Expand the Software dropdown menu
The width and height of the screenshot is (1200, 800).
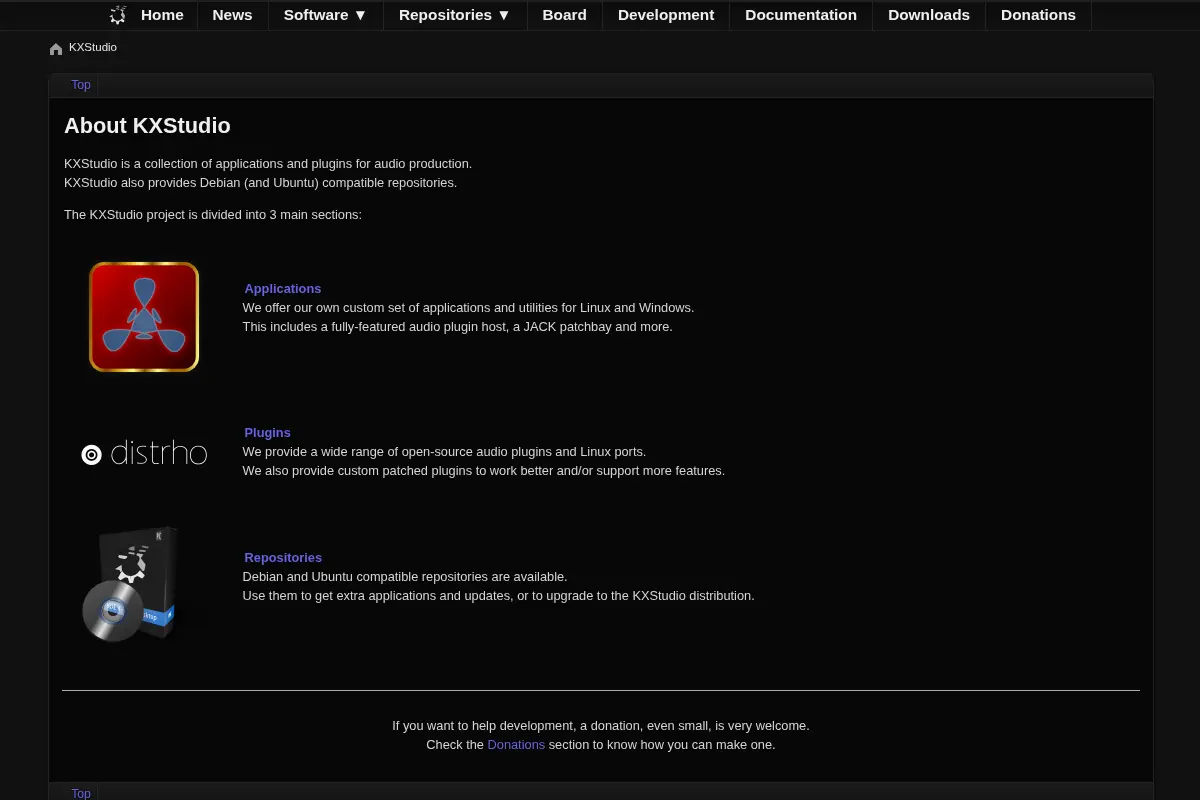click(325, 15)
